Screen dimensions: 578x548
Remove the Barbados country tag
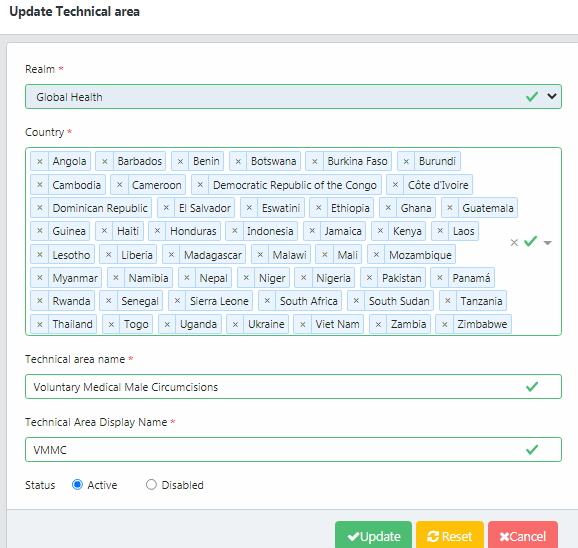tap(105, 161)
